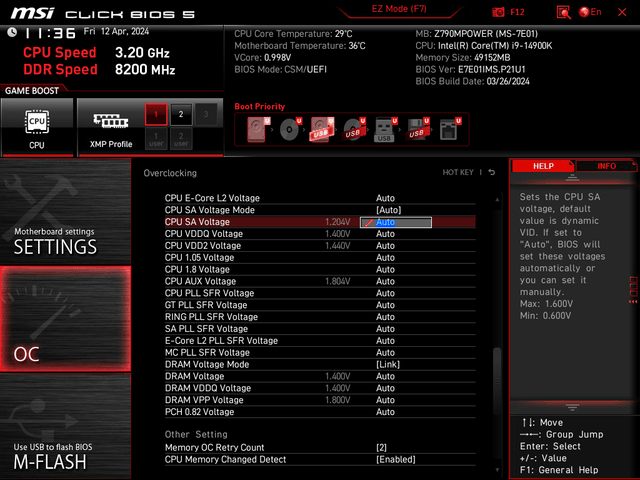Click scroll-down arrow of settings list
This screenshot has height=480, width=640.
tap(497, 470)
